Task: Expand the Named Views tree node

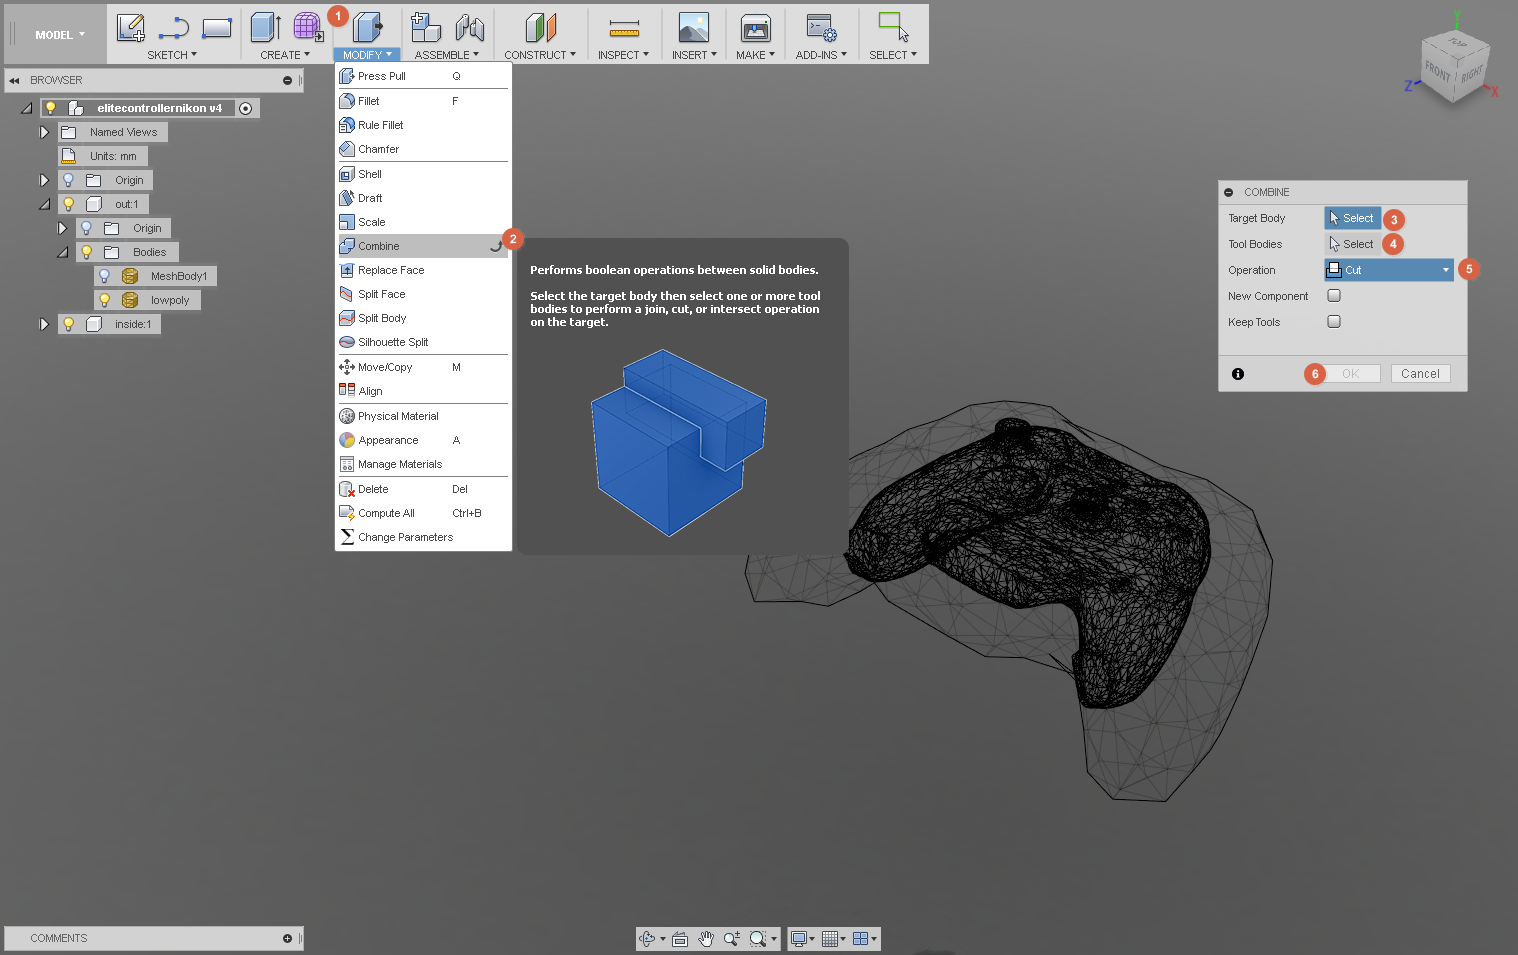Action: pos(44,132)
